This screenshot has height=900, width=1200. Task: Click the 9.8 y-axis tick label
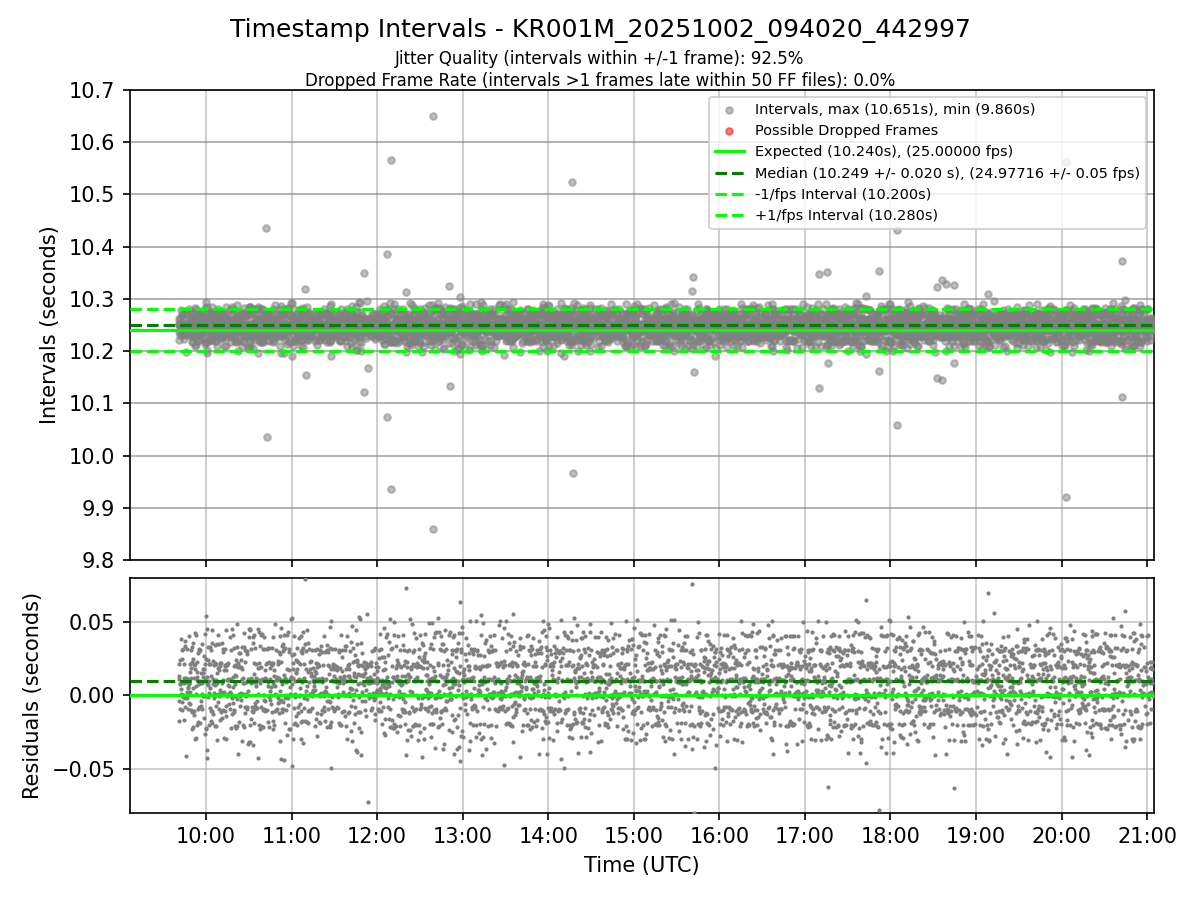pos(96,560)
